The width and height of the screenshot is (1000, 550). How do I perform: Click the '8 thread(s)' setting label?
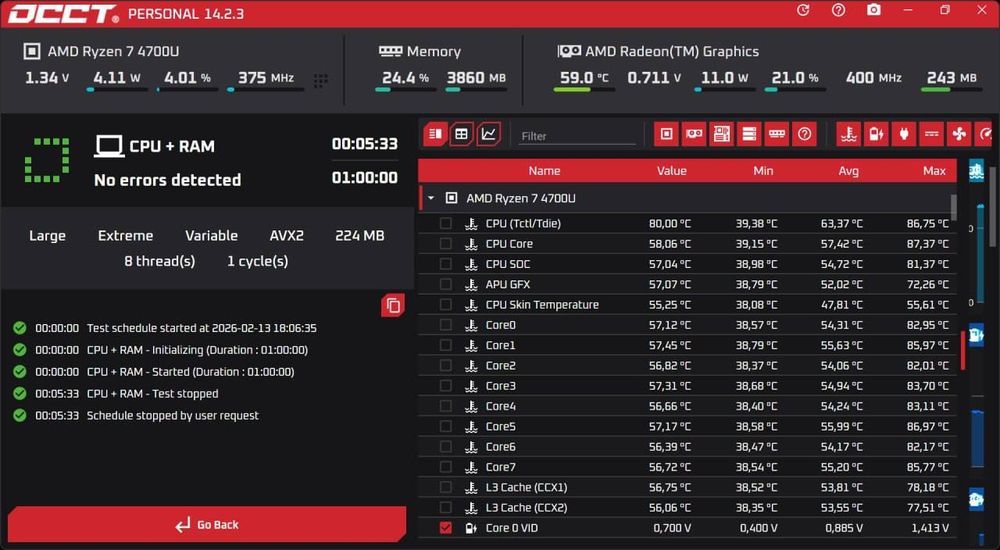coord(159,261)
